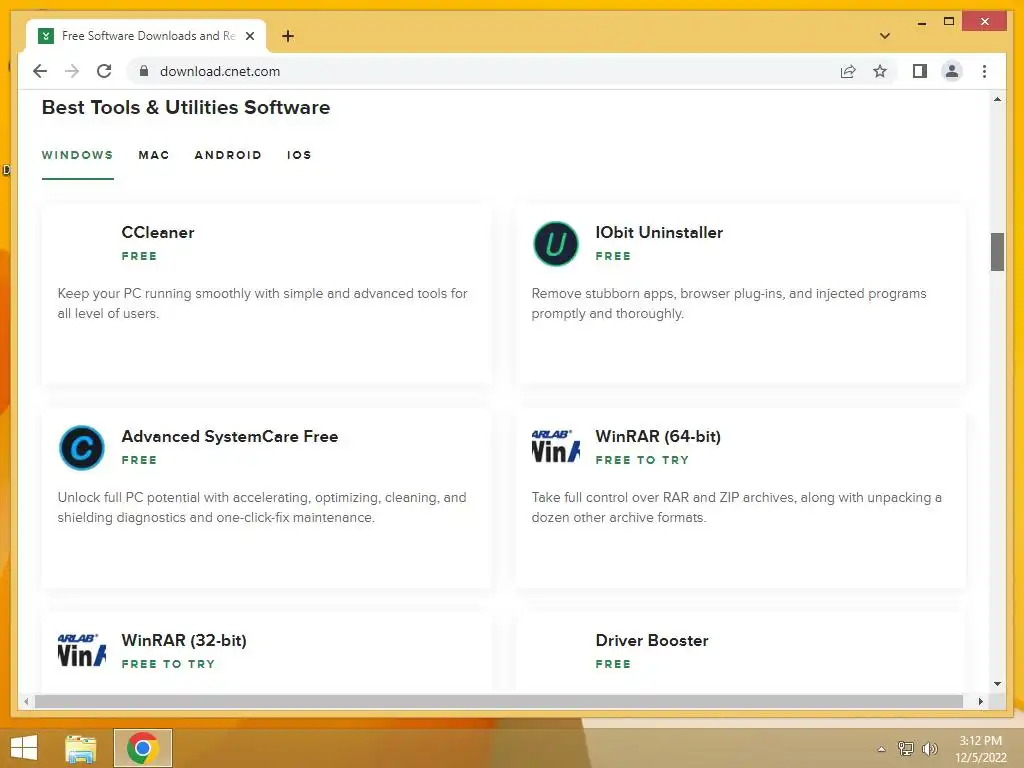The image size is (1024, 768).
Task: Click the scroll up arrow
Action: coord(997,99)
